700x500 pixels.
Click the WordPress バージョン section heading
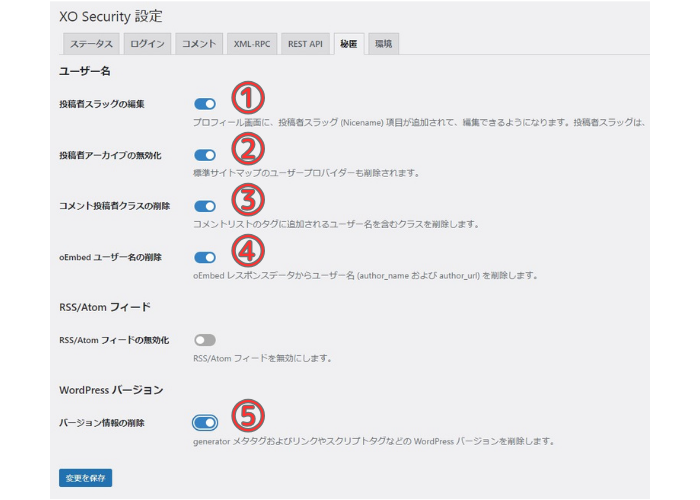111,390
